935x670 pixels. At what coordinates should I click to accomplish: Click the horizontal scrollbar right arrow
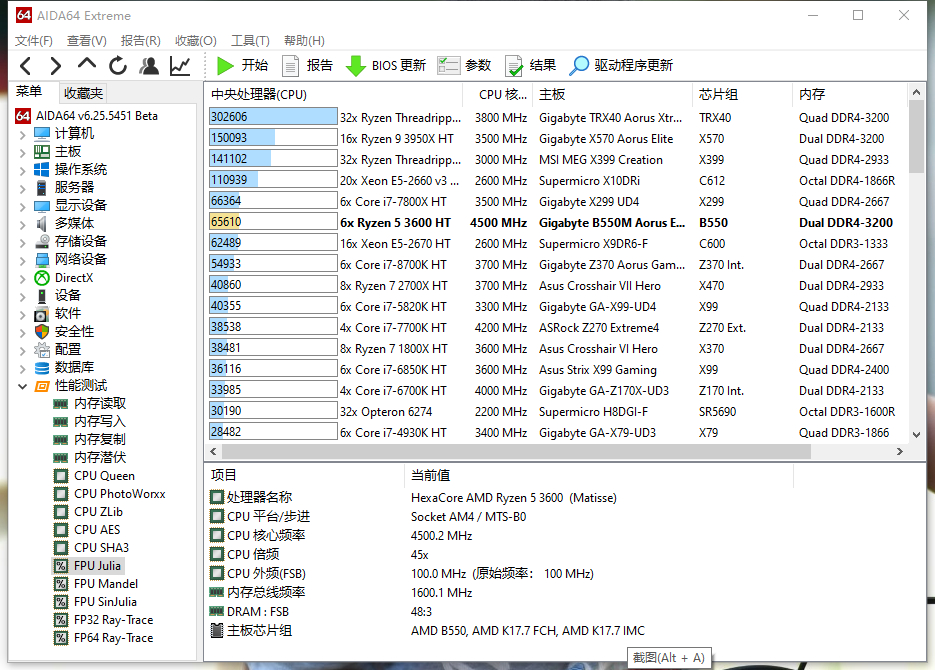(x=900, y=452)
